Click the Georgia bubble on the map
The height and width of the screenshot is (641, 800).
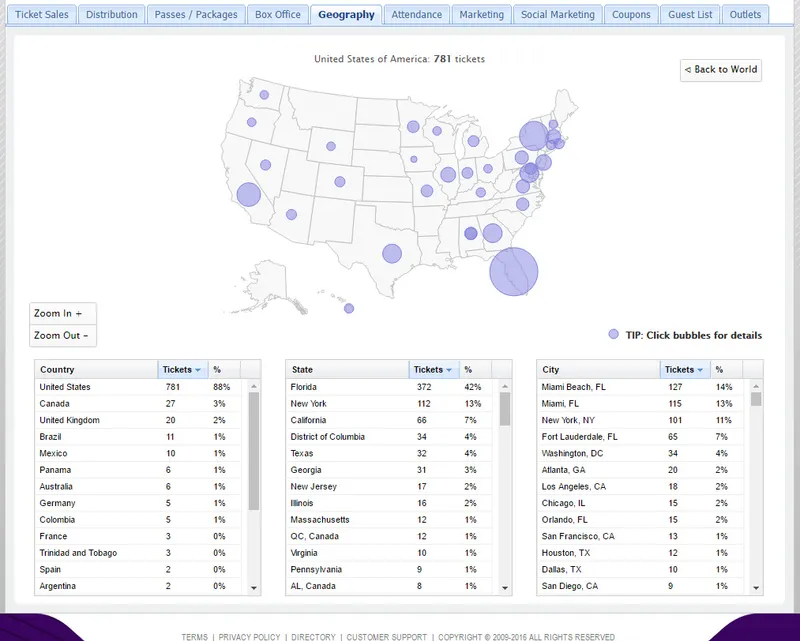492,233
